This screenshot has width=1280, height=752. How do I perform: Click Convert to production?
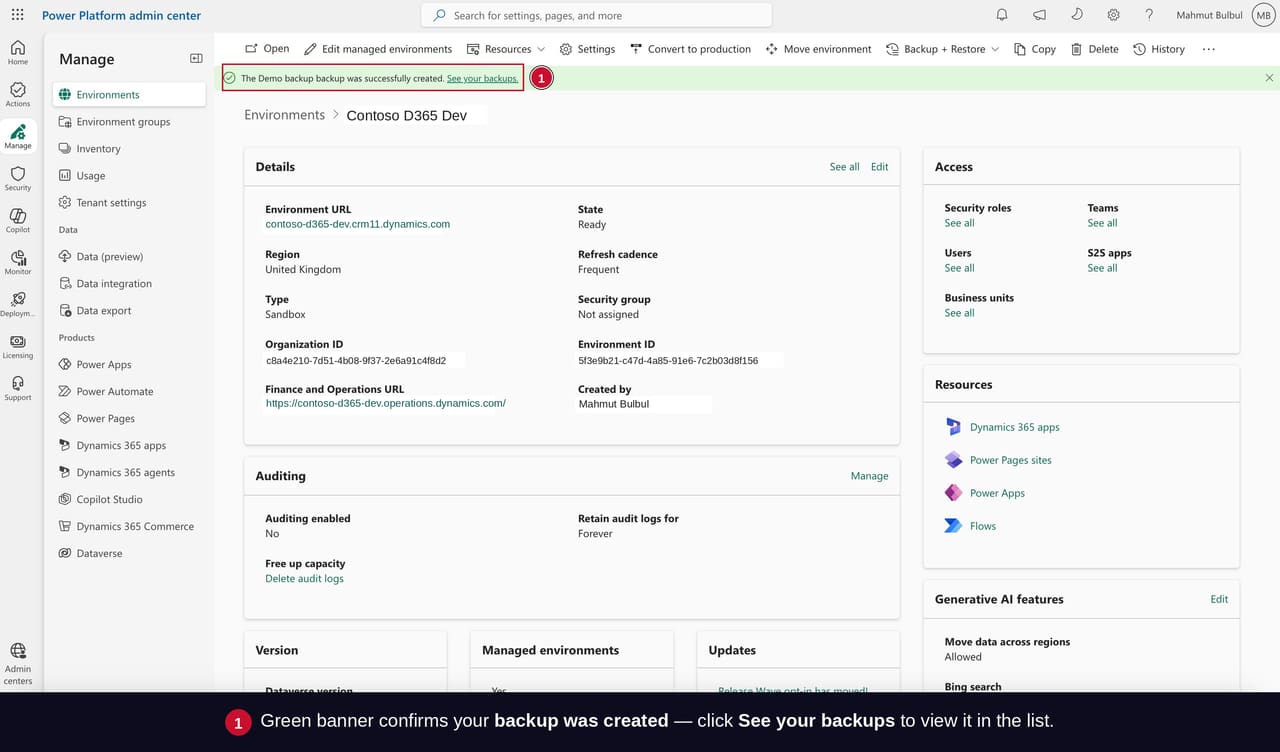point(690,49)
